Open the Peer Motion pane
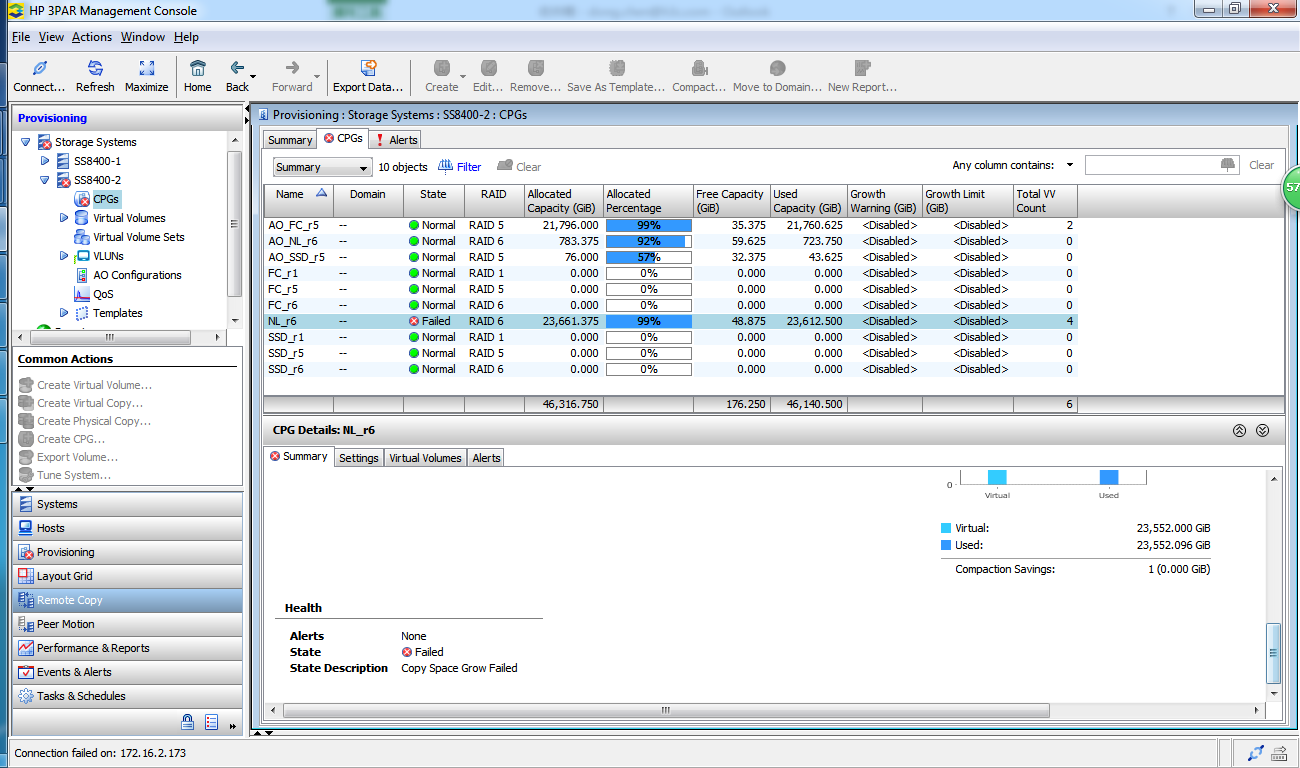The width and height of the screenshot is (1300, 768). 127,624
